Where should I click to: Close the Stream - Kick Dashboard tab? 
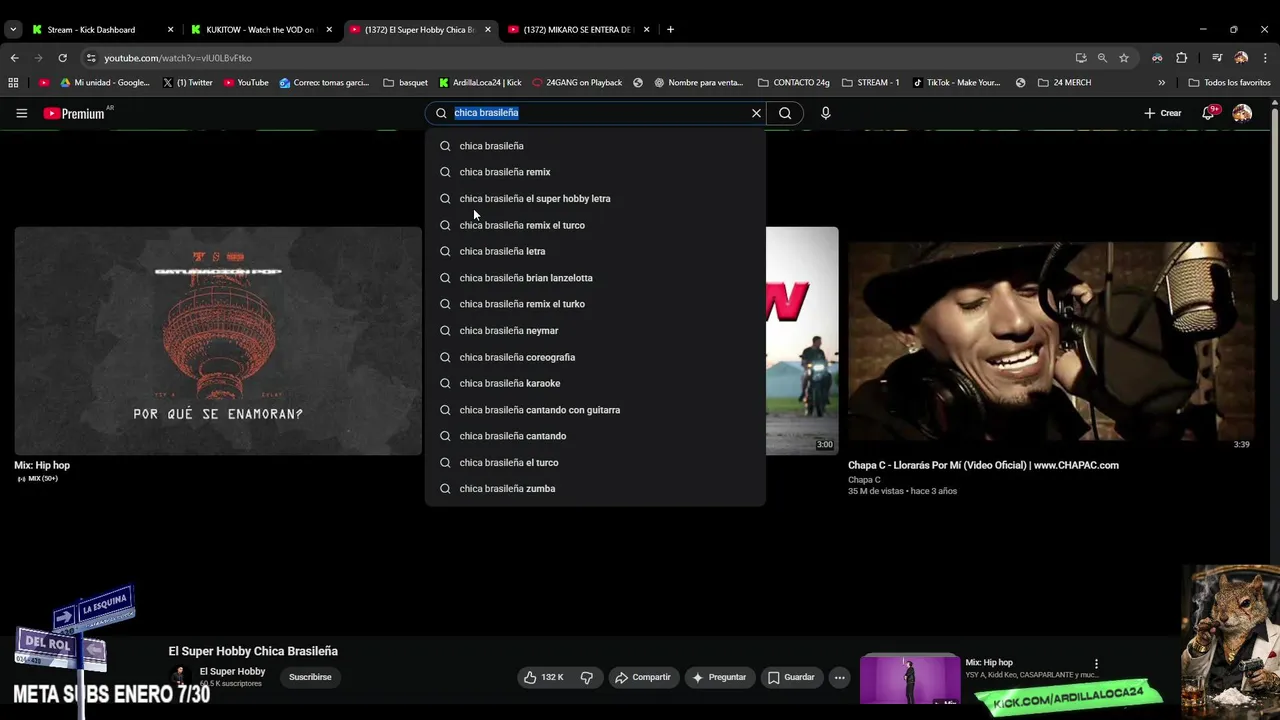[x=170, y=30]
